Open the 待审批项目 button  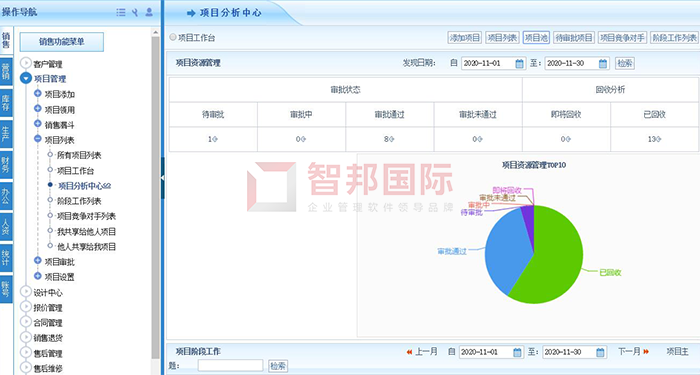574,38
